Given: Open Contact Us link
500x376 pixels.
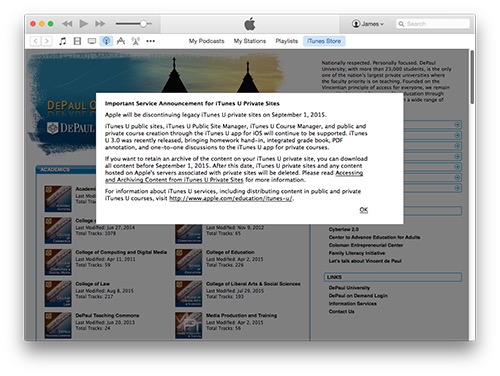Looking at the screenshot, I should (x=342, y=312).
